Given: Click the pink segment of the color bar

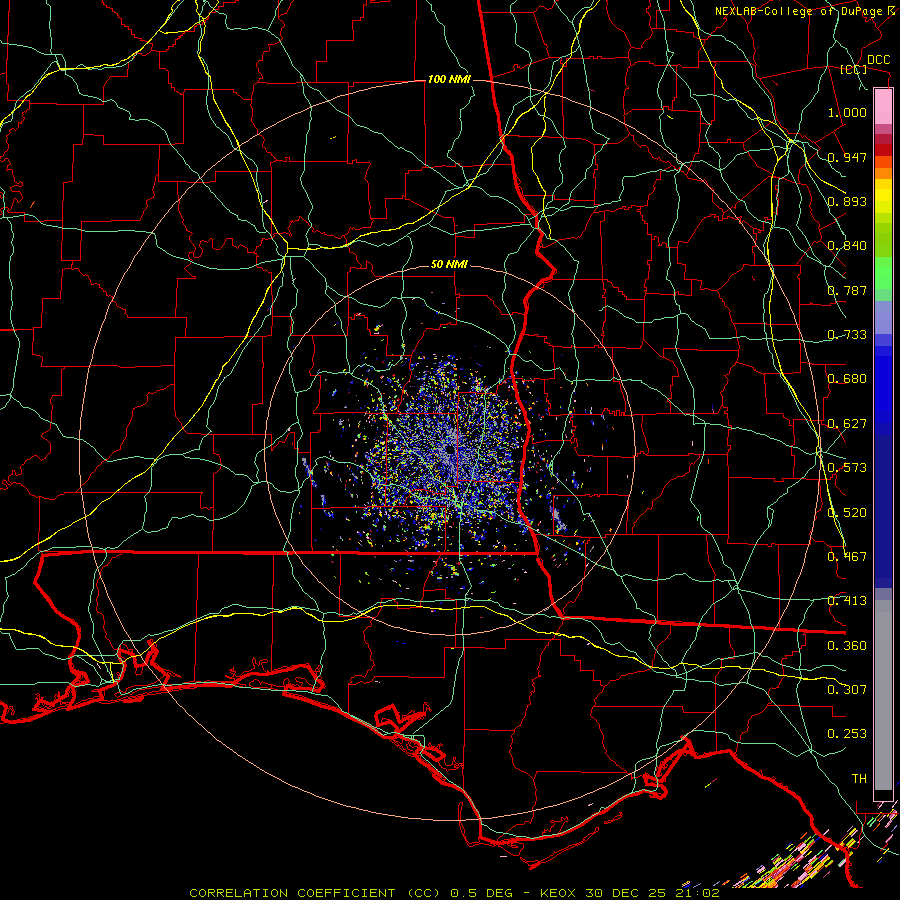Looking at the screenshot, I should 883,107.
